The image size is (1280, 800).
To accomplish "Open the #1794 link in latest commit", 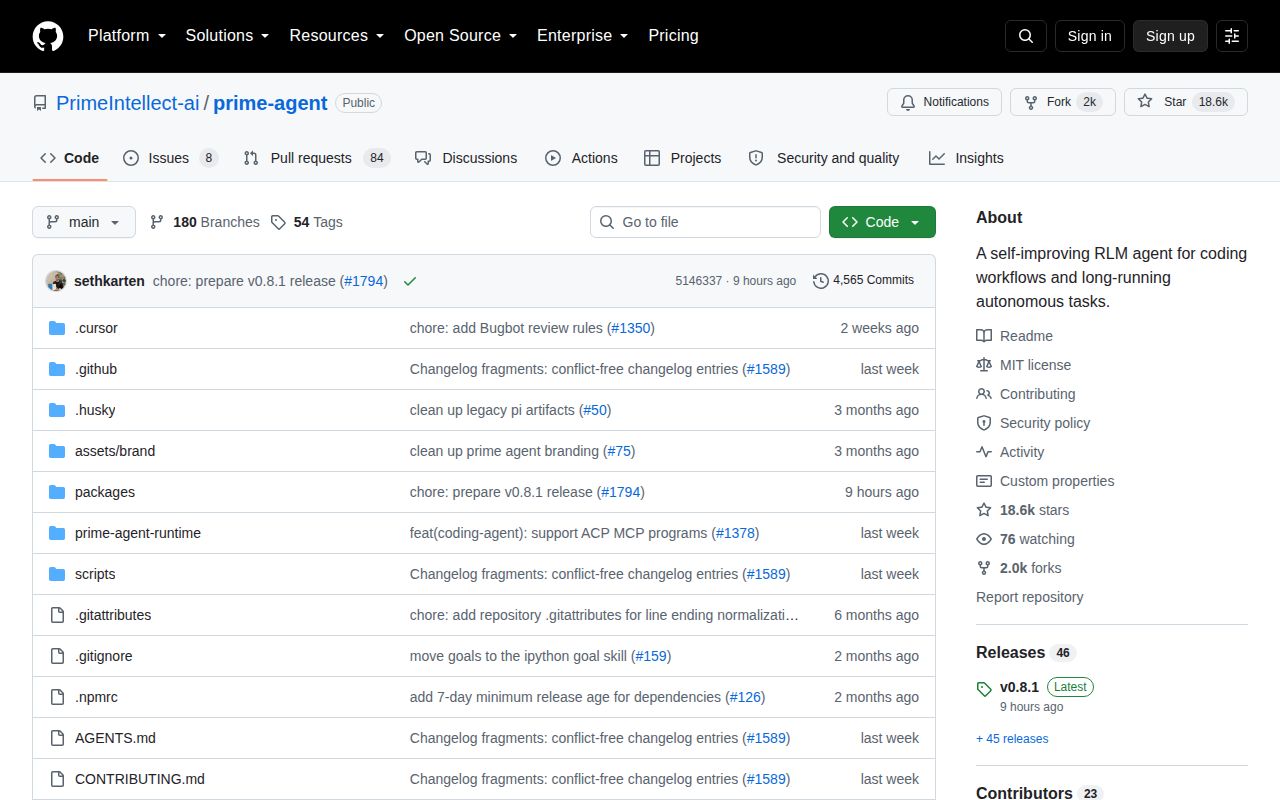I will point(364,281).
